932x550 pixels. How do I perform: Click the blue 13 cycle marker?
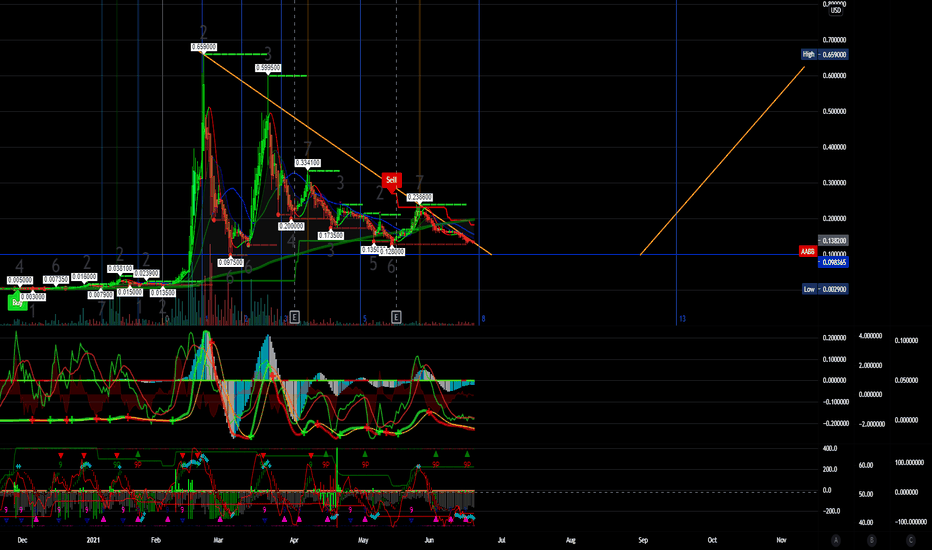tap(682, 319)
